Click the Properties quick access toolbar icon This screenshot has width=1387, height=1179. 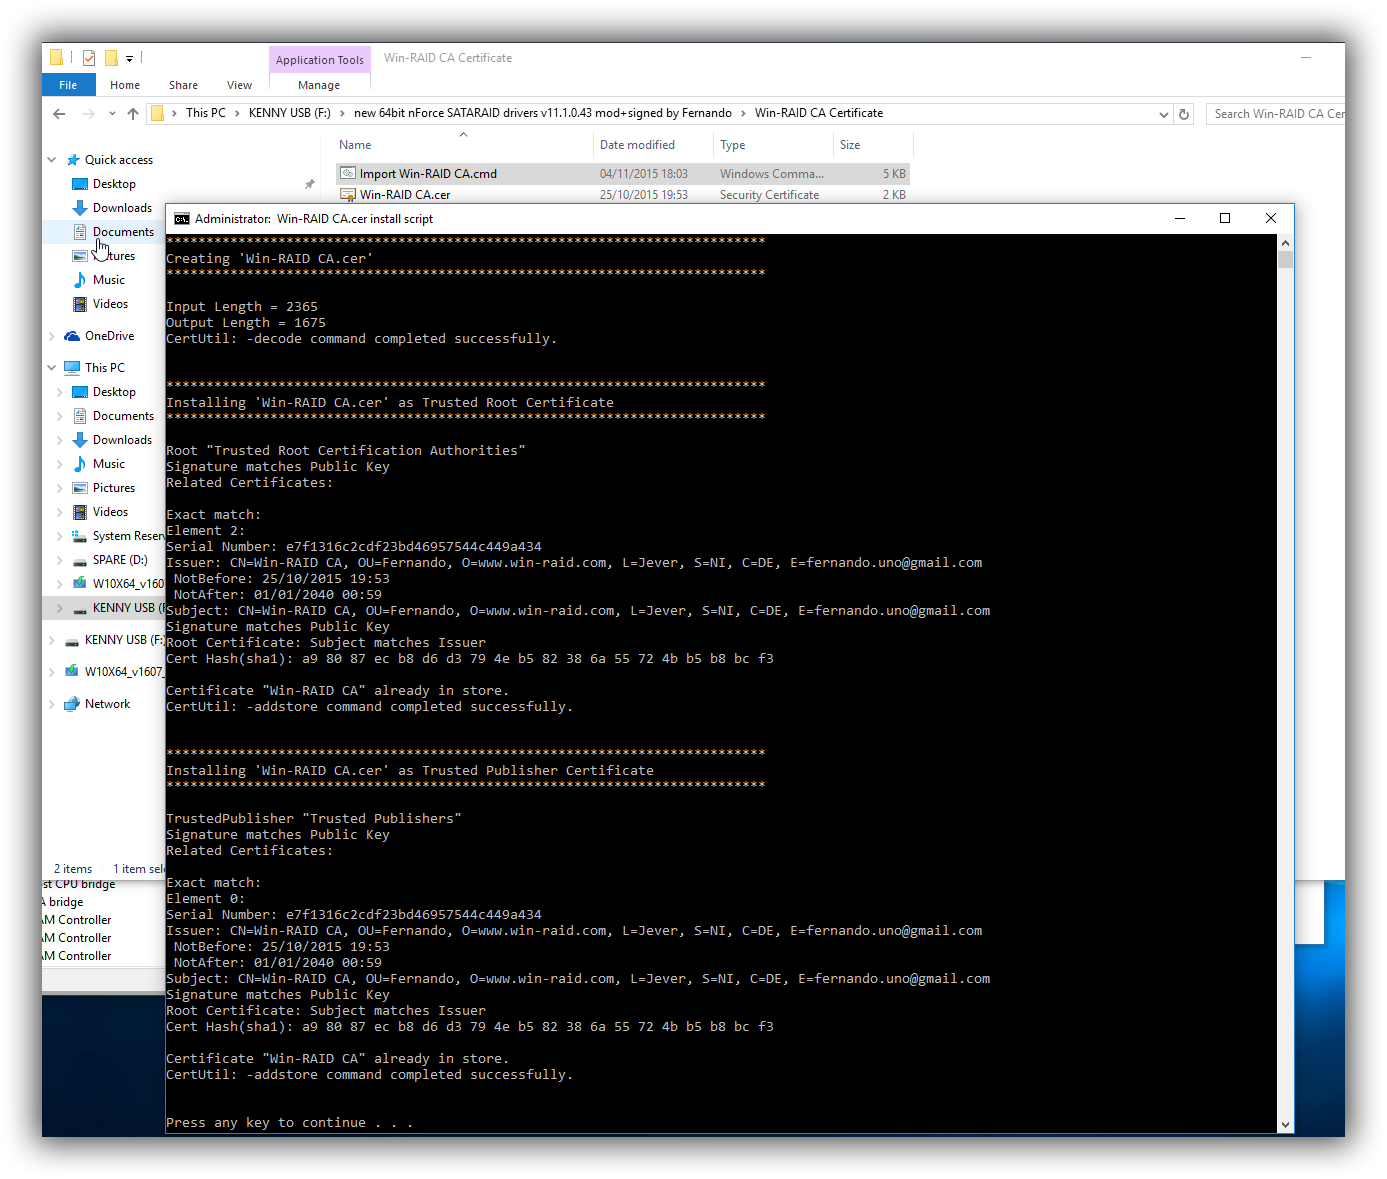point(89,58)
